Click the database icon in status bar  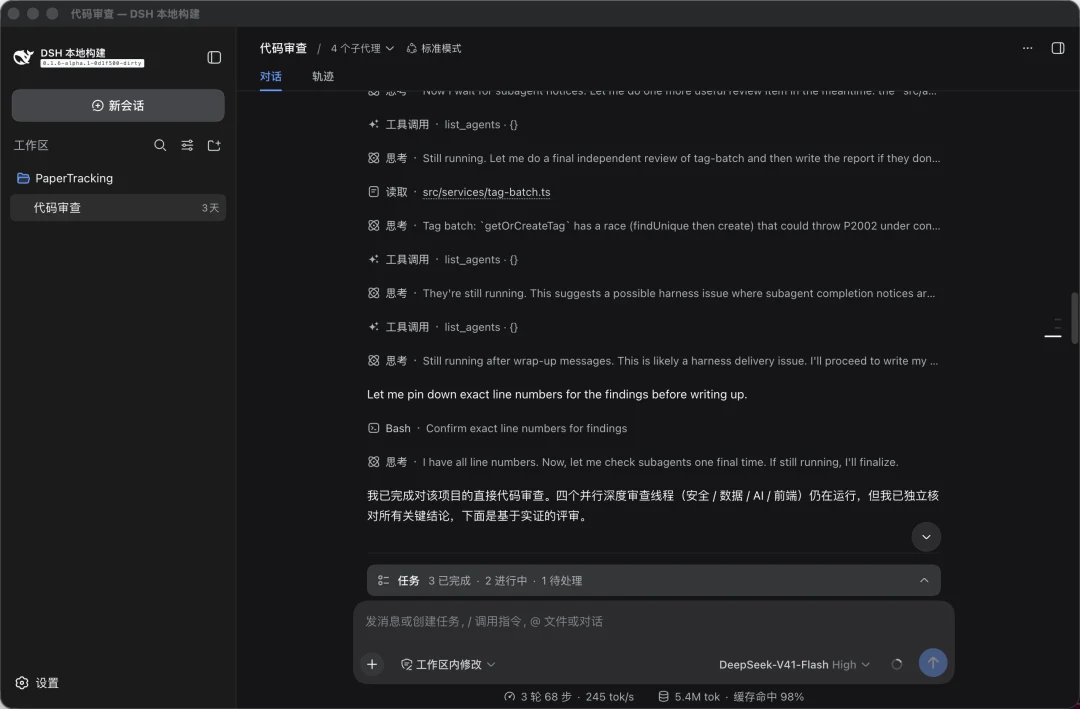pos(663,697)
